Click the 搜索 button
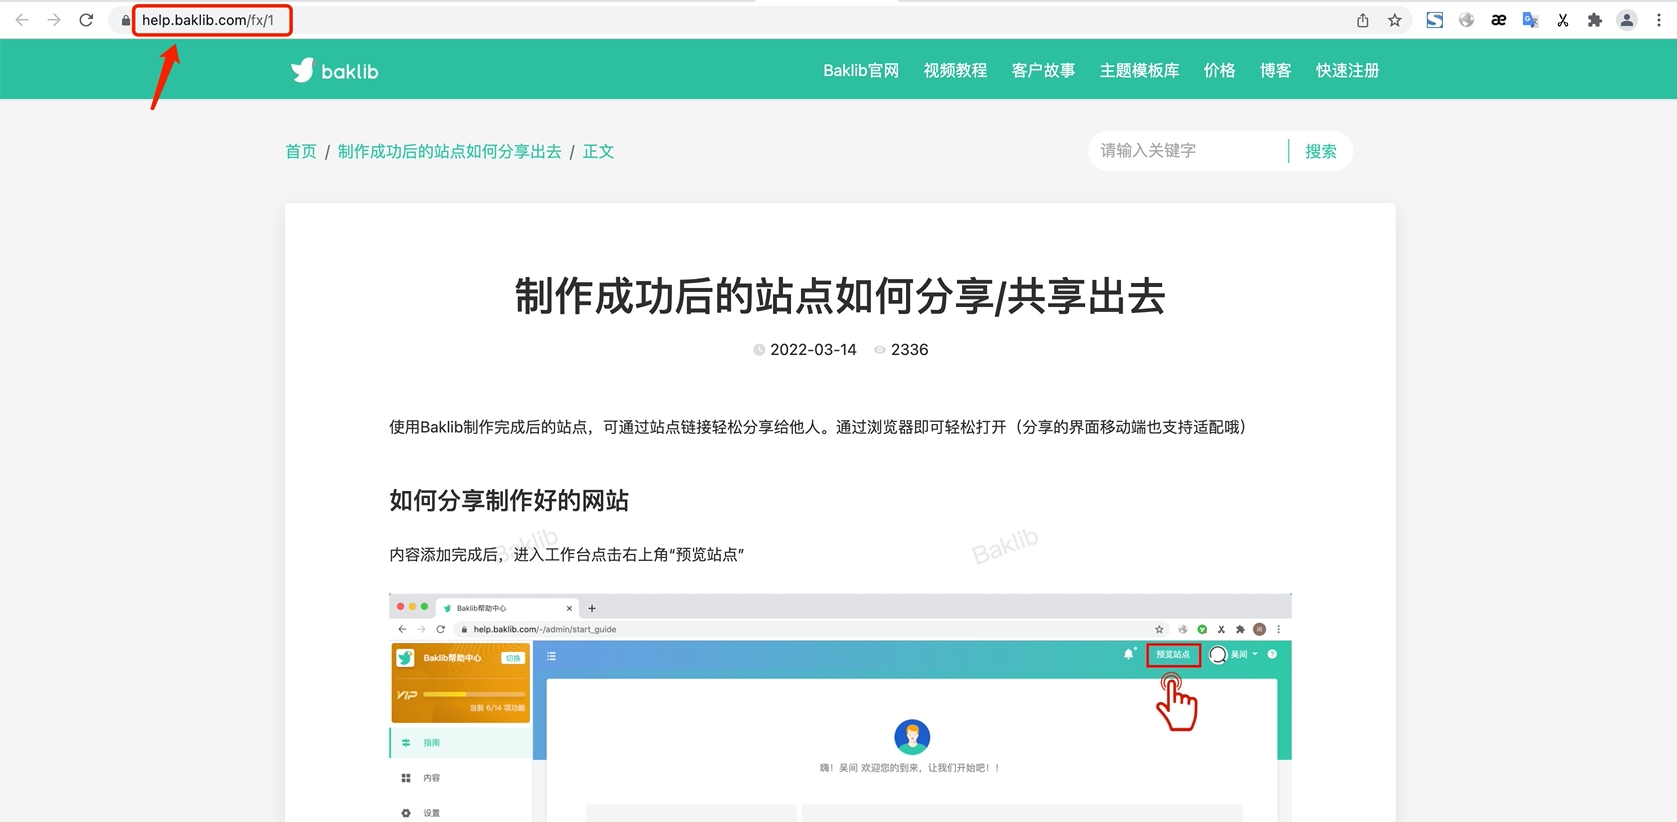Viewport: 1677px width, 822px height. (x=1320, y=151)
